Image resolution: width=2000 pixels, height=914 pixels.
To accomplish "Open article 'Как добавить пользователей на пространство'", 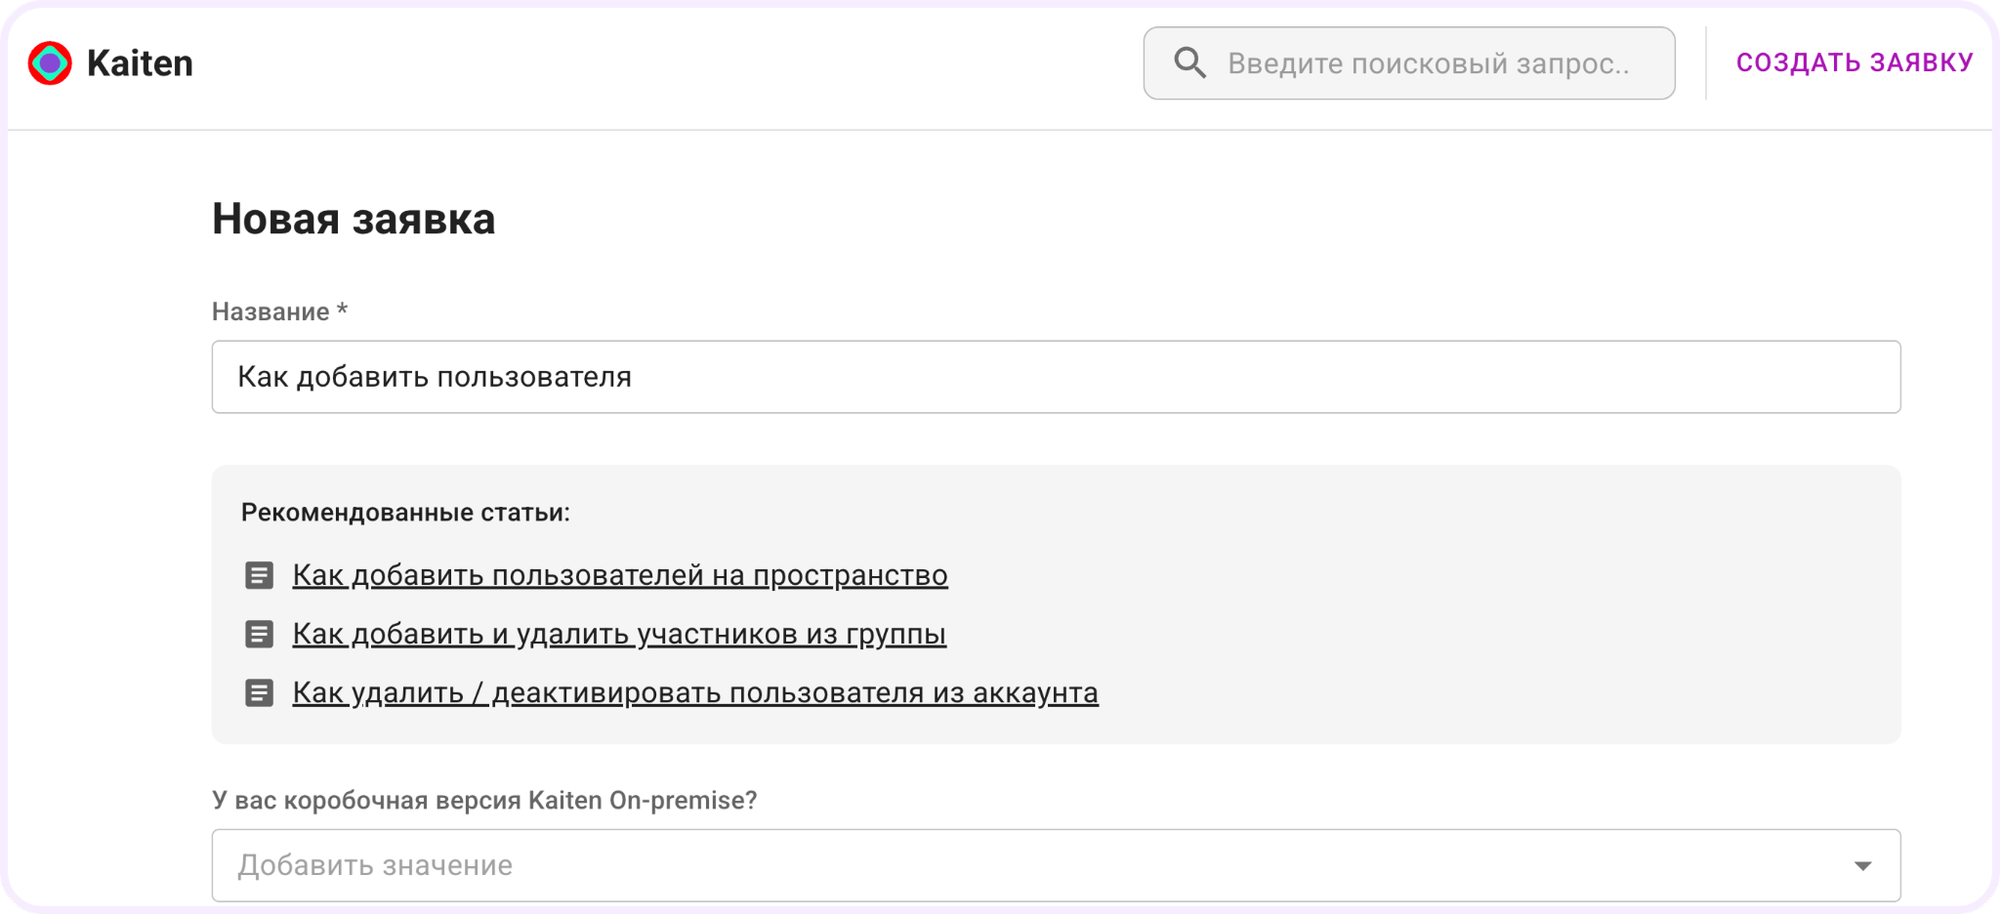I will (620, 575).
